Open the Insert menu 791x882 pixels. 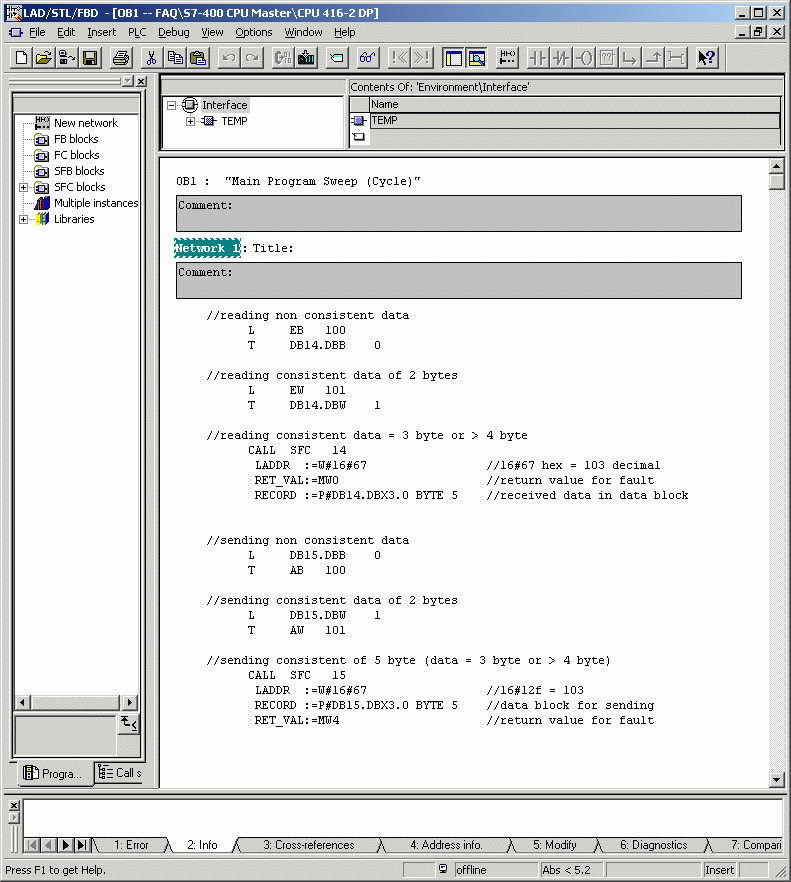[x=101, y=32]
